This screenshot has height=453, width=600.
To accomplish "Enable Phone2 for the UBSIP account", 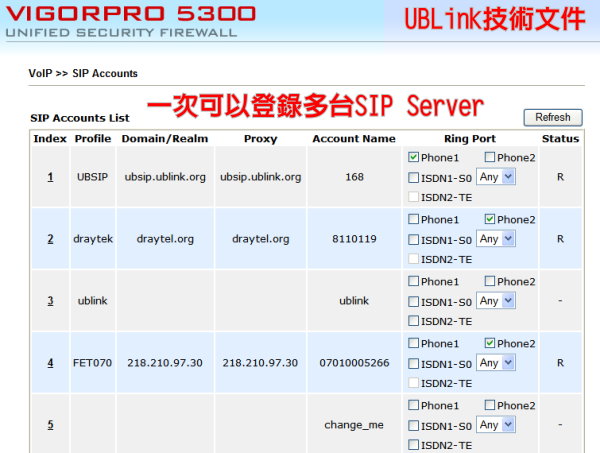I will 490,158.
